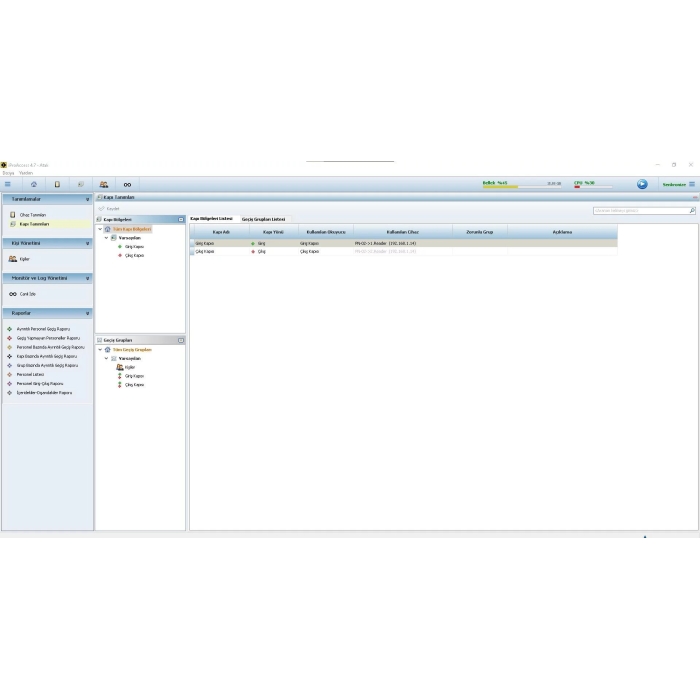Image resolution: width=700 pixels, height=700 pixels.
Task: Click the live monitoring glasses toolbar icon
Action: coord(127,184)
